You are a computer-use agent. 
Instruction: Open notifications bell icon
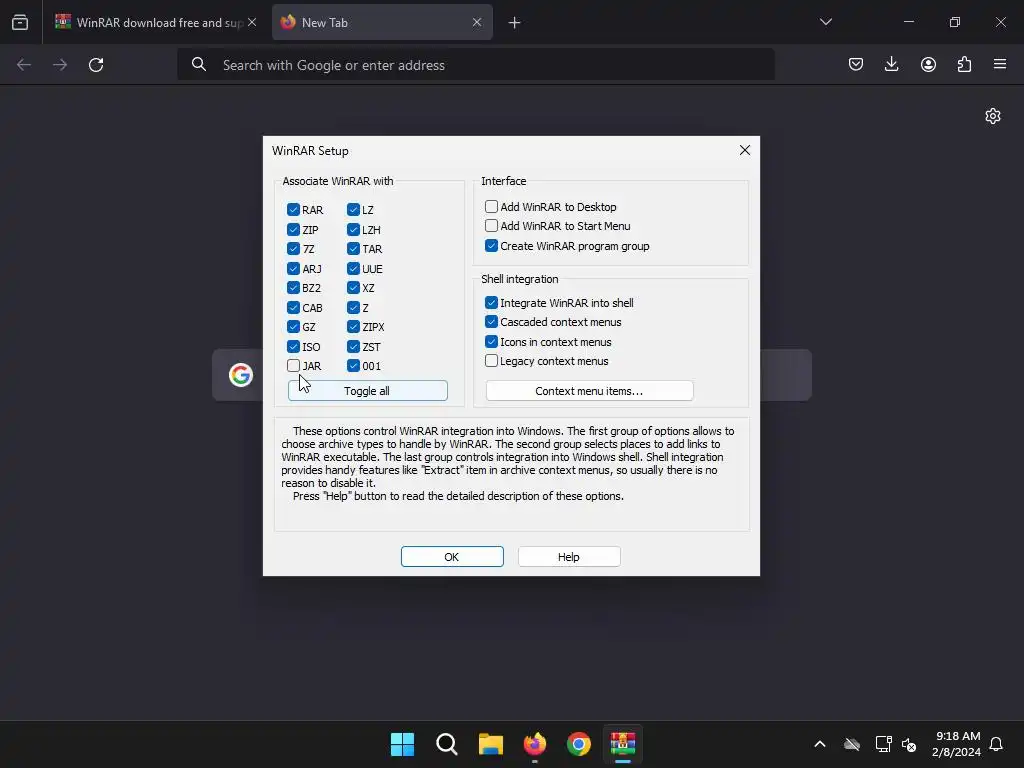(x=997, y=744)
